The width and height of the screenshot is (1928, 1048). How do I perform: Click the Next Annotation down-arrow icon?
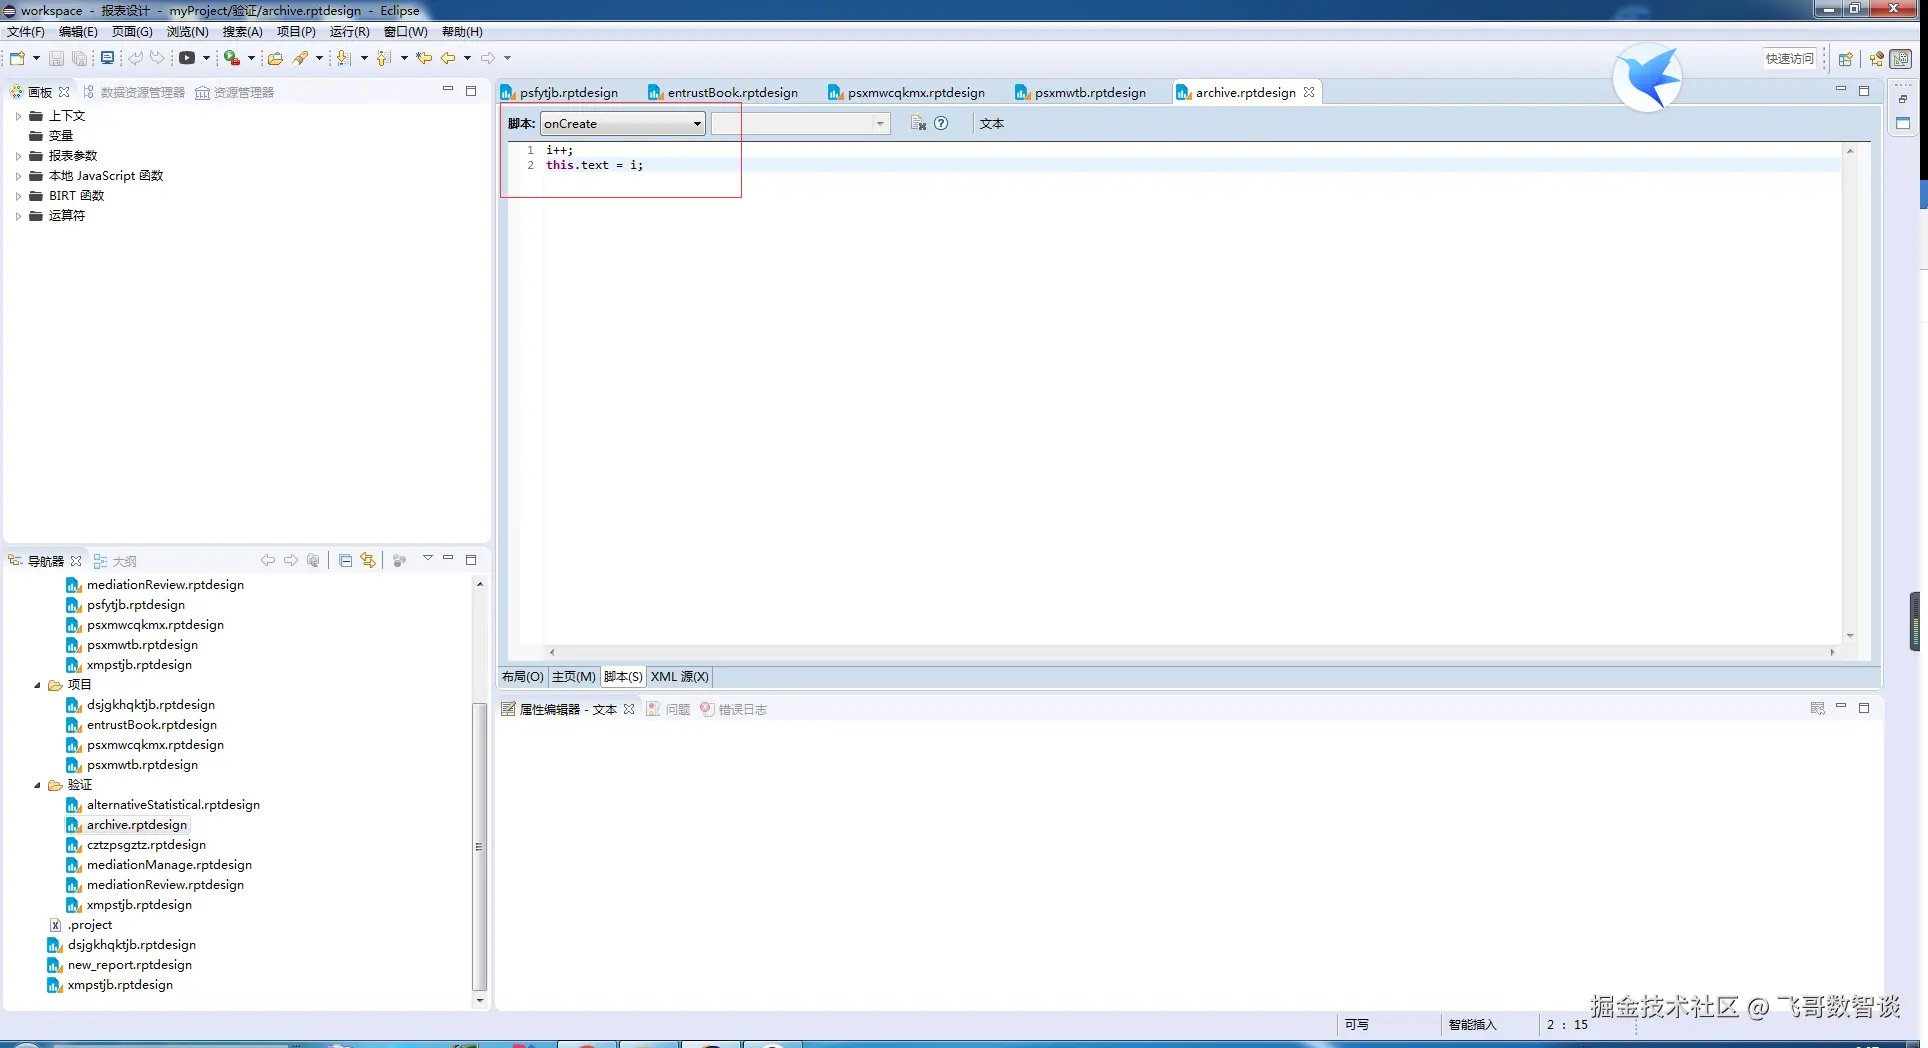click(x=344, y=58)
